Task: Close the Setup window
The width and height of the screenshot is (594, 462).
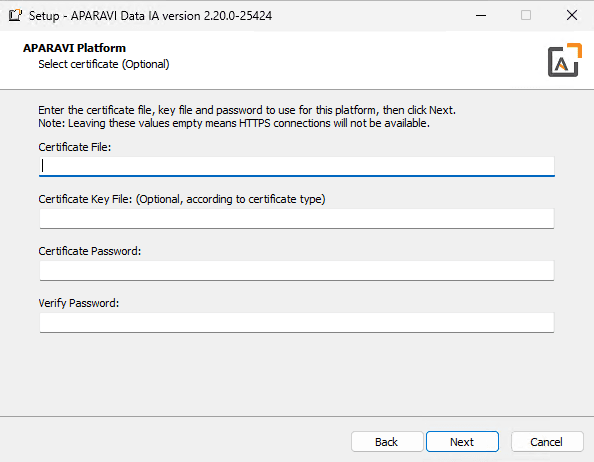Action: [x=572, y=16]
